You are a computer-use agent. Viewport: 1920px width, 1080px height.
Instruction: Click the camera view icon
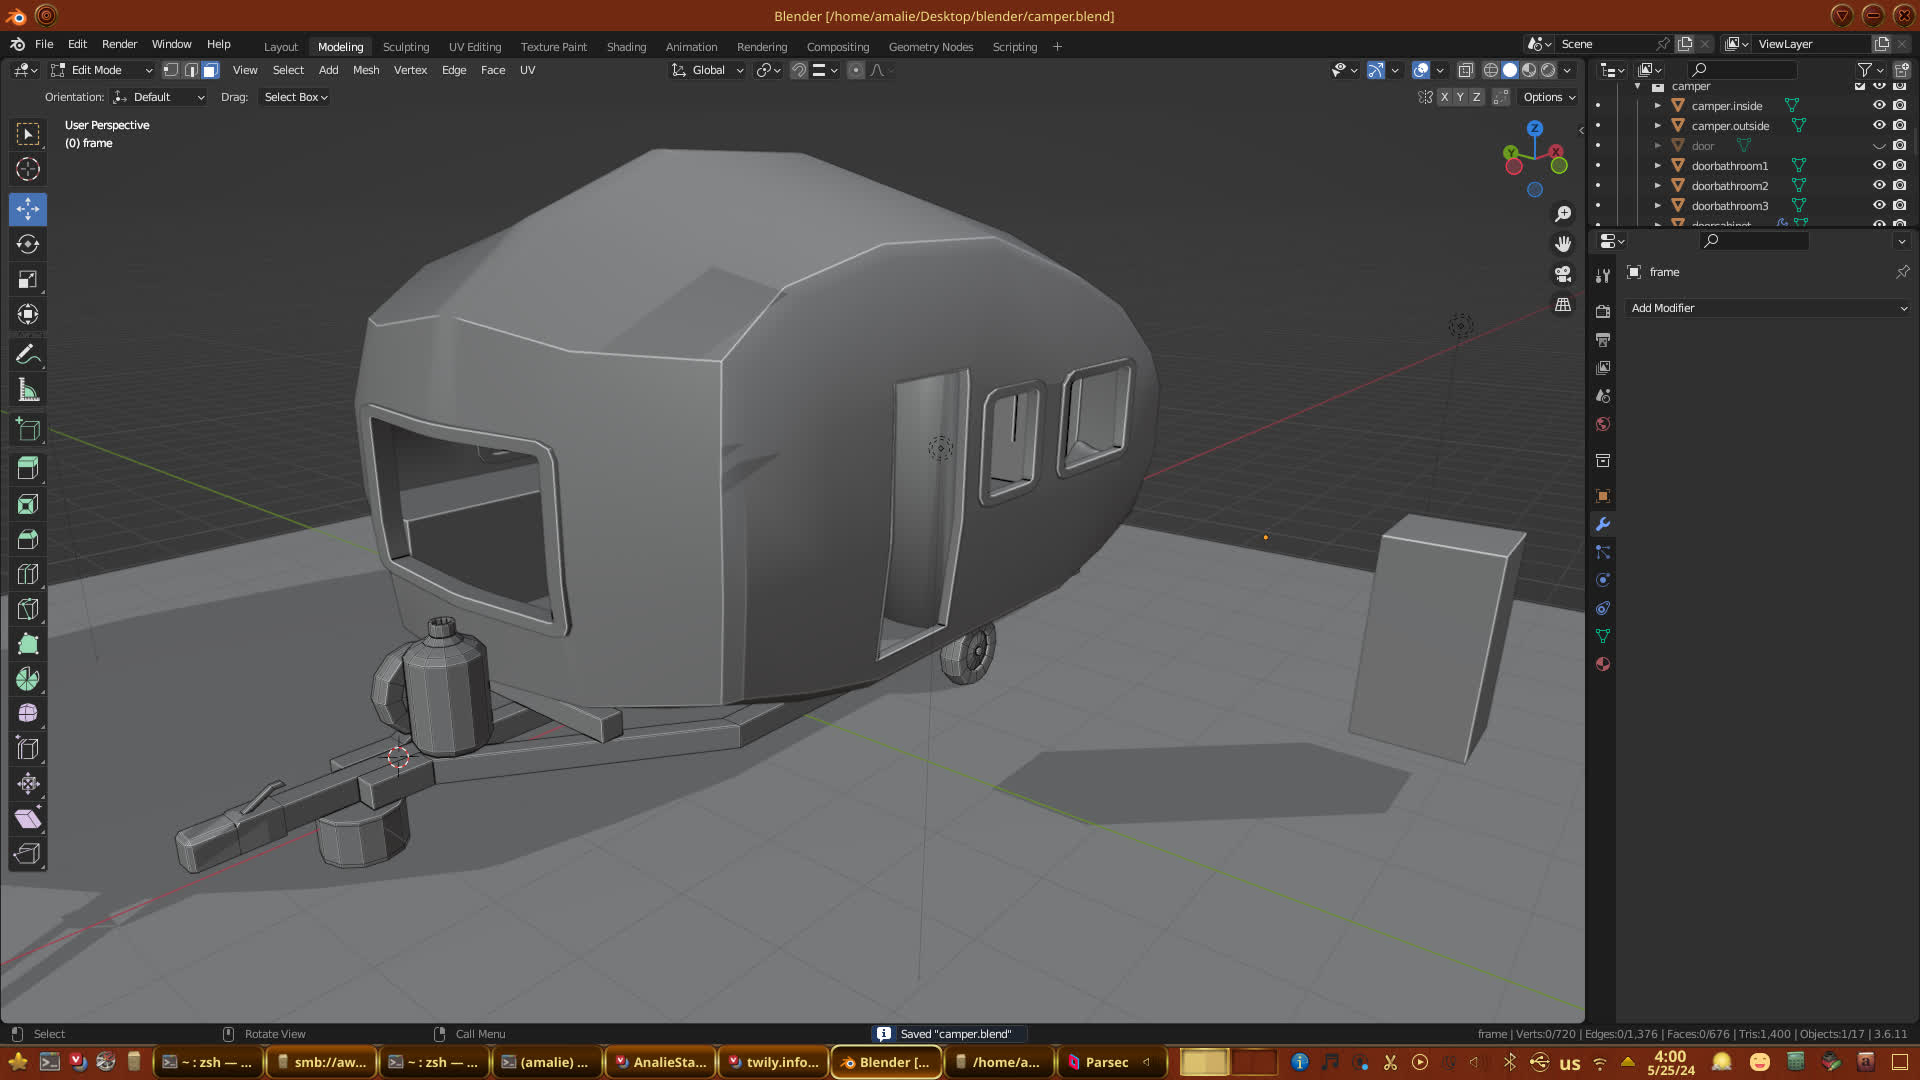(x=1563, y=274)
